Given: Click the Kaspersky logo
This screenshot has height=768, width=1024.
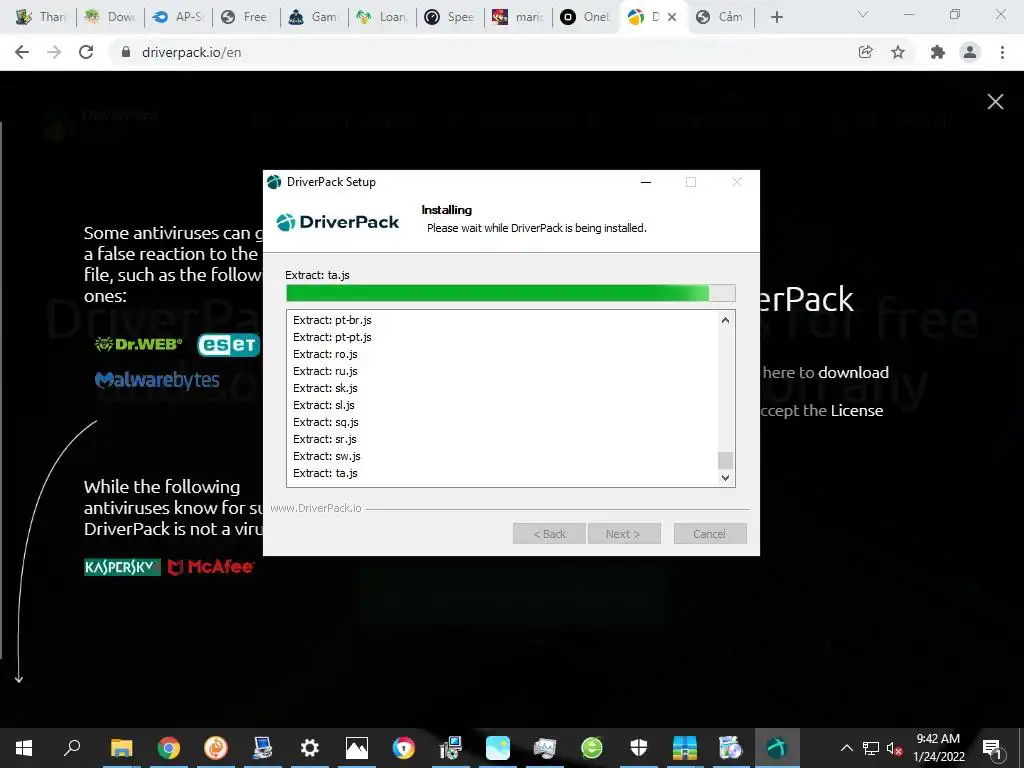Looking at the screenshot, I should click(x=122, y=567).
